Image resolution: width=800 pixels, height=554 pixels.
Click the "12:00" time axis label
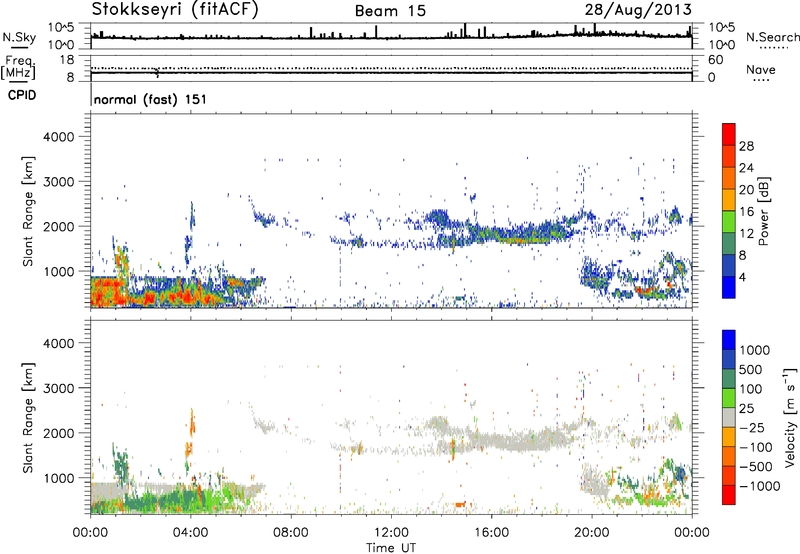[x=391, y=533]
